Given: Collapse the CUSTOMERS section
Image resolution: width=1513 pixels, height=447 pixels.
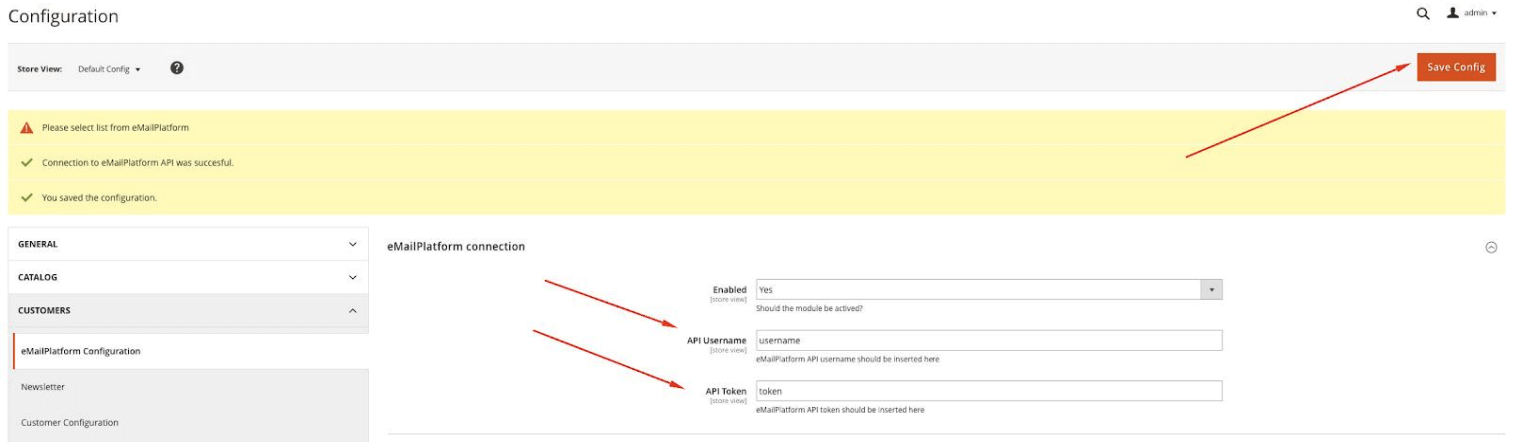Looking at the screenshot, I should 188,311.
